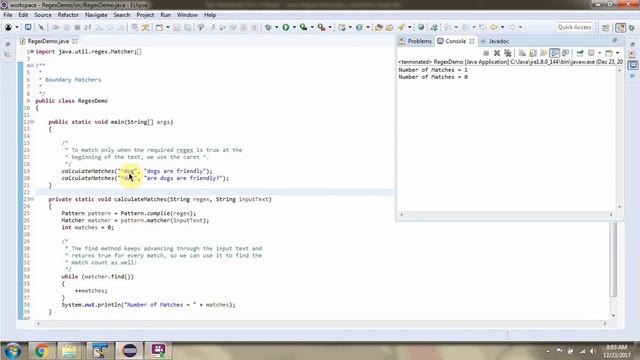Close the Console view tab
Screen dimensions: 640x360
tap(472, 41)
